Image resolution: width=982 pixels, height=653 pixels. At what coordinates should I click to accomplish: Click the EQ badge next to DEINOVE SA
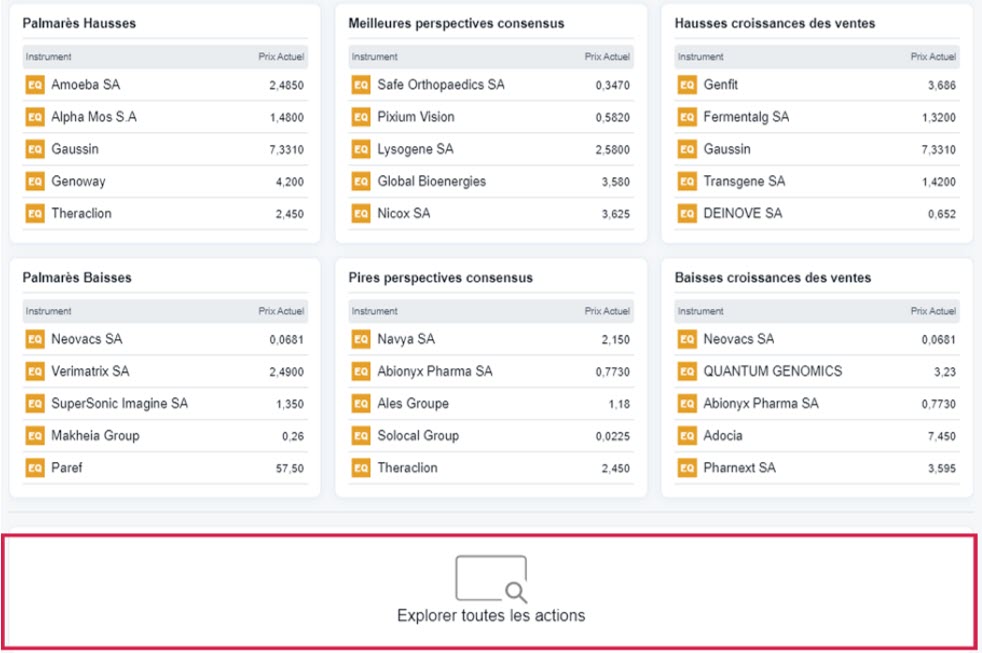[687, 213]
